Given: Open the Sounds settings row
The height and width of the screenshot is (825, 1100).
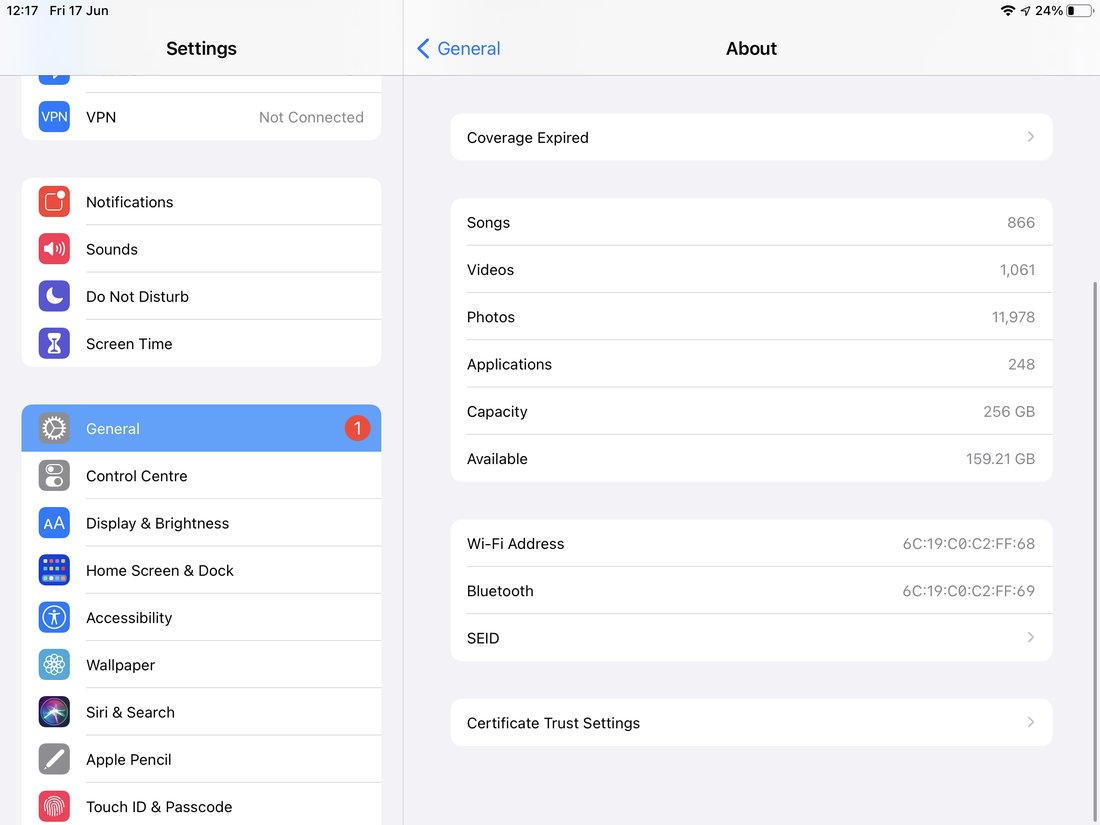Looking at the screenshot, I should coord(201,249).
